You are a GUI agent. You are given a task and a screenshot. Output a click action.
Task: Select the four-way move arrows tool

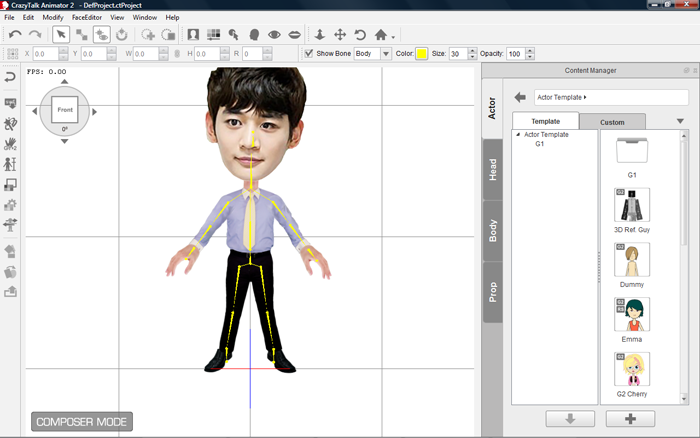pyautogui.click(x=340, y=34)
